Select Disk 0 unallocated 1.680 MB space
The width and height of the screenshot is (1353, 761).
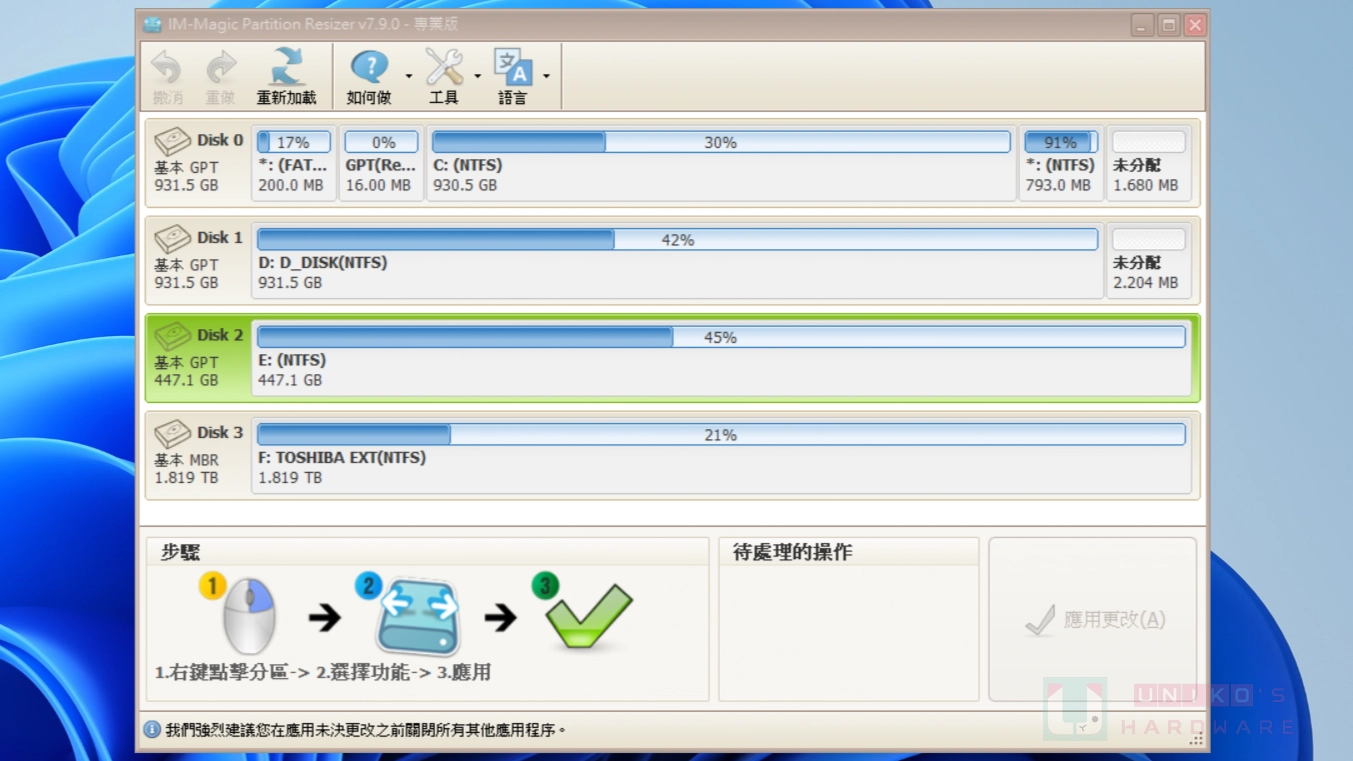point(1148,163)
